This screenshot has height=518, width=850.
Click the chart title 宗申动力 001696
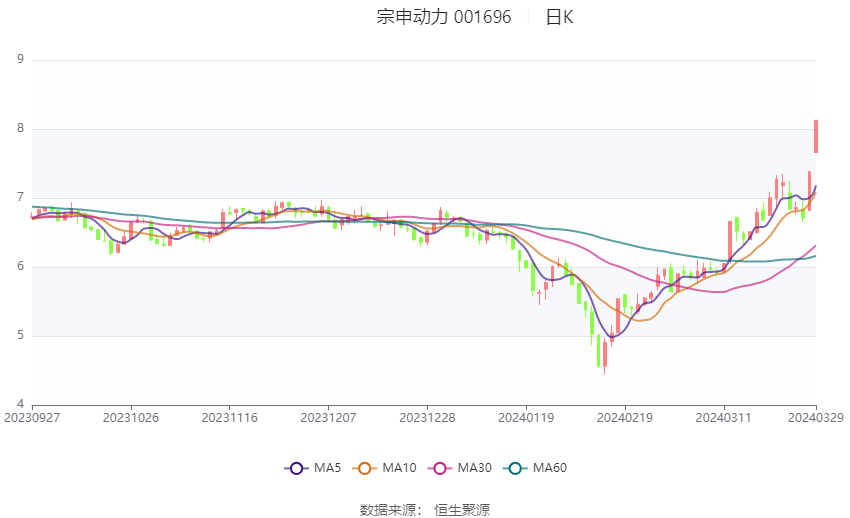tap(443, 17)
